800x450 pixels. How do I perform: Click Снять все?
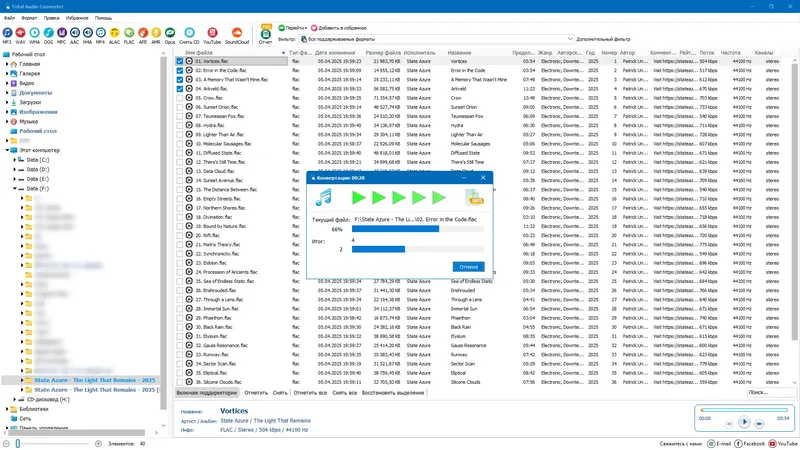[x=344, y=393]
